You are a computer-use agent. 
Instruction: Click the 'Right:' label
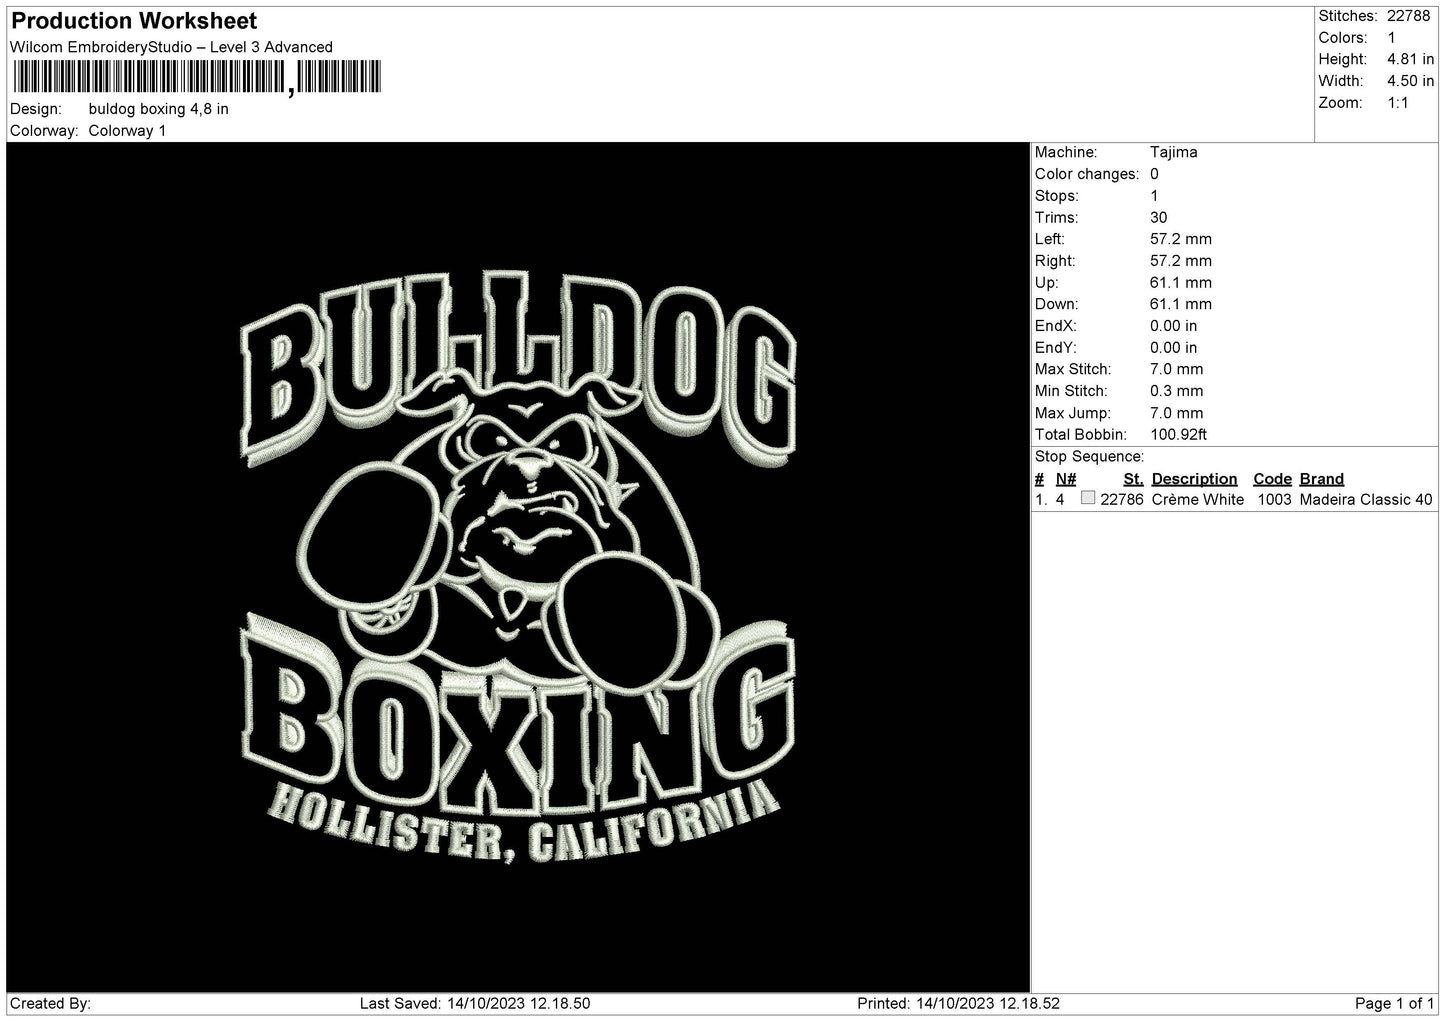coord(1055,261)
